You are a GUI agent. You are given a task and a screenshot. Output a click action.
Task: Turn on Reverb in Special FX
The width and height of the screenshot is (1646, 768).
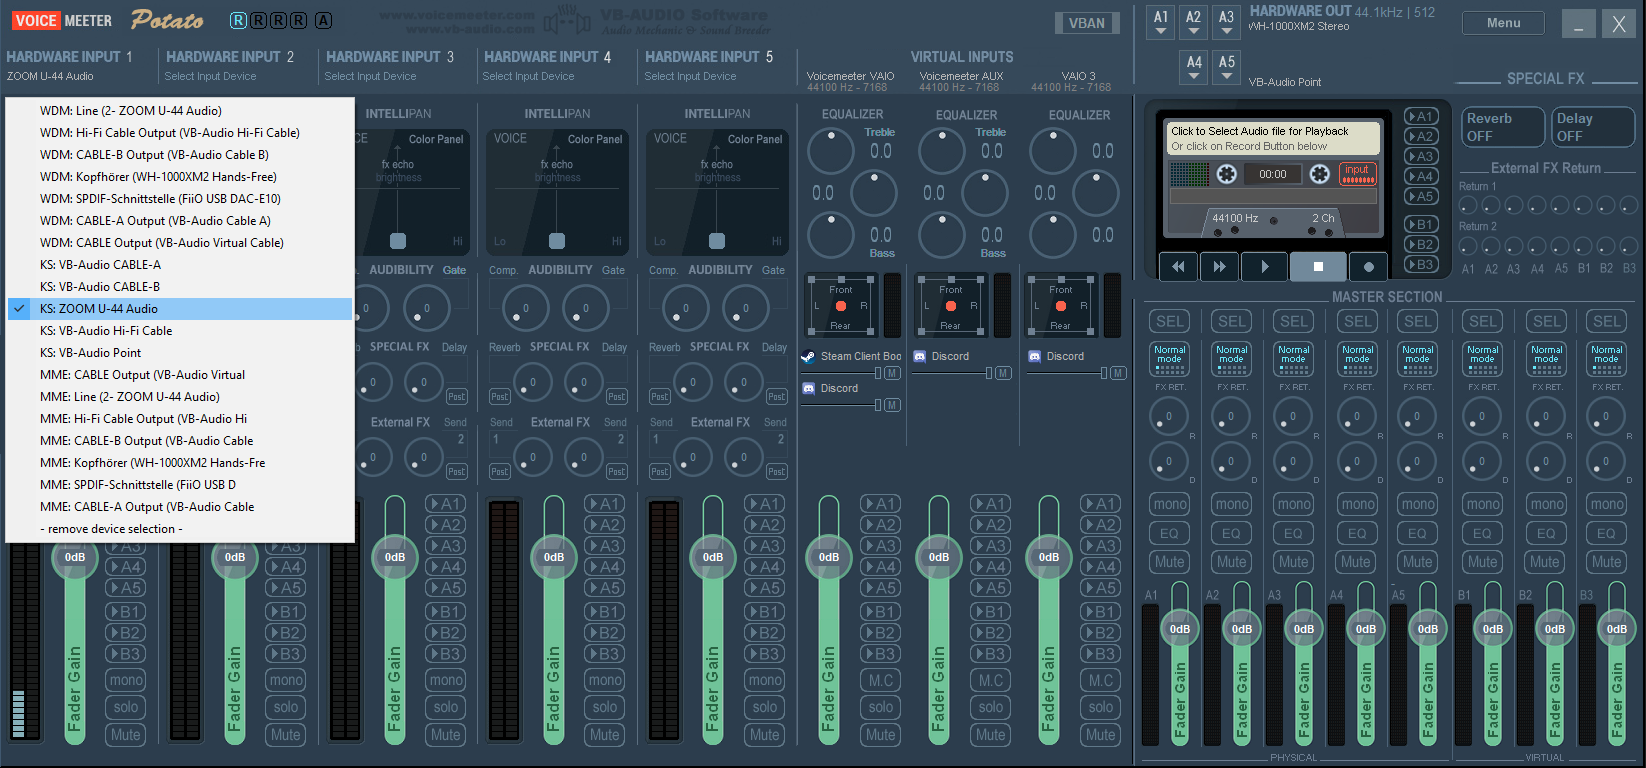pos(1505,127)
